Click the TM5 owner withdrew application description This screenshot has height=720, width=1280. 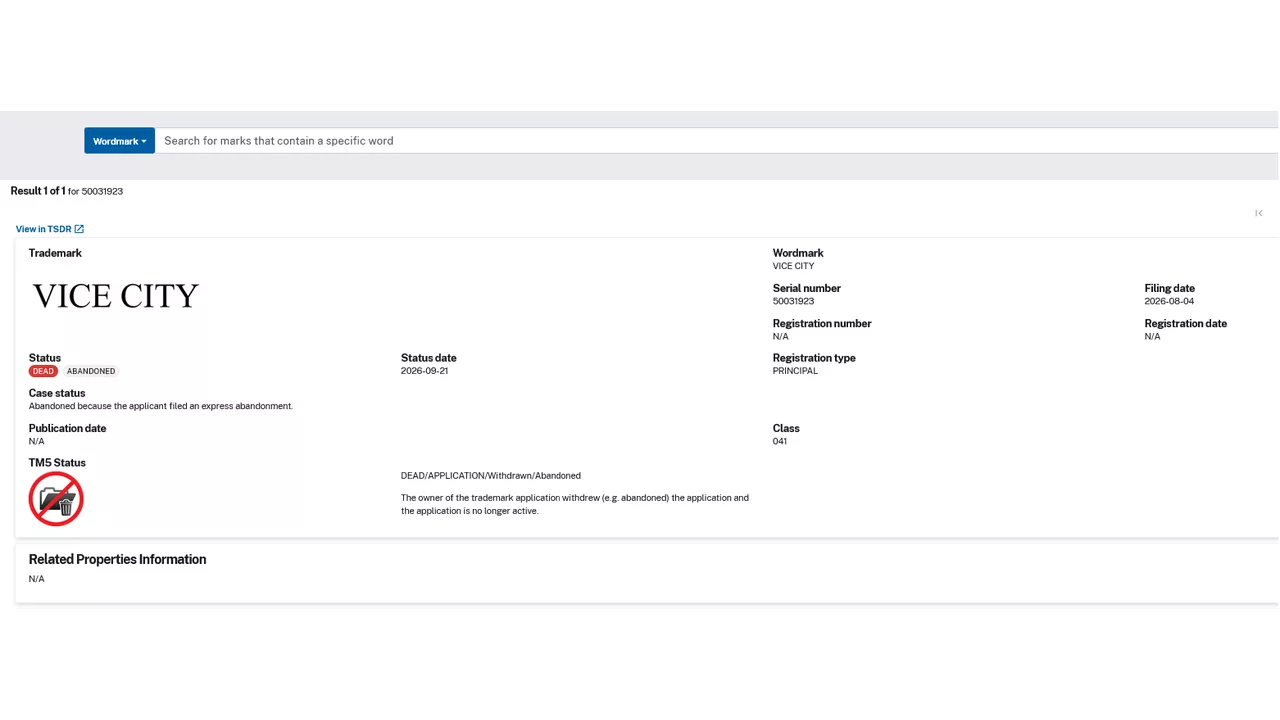[x=575, y=504]
